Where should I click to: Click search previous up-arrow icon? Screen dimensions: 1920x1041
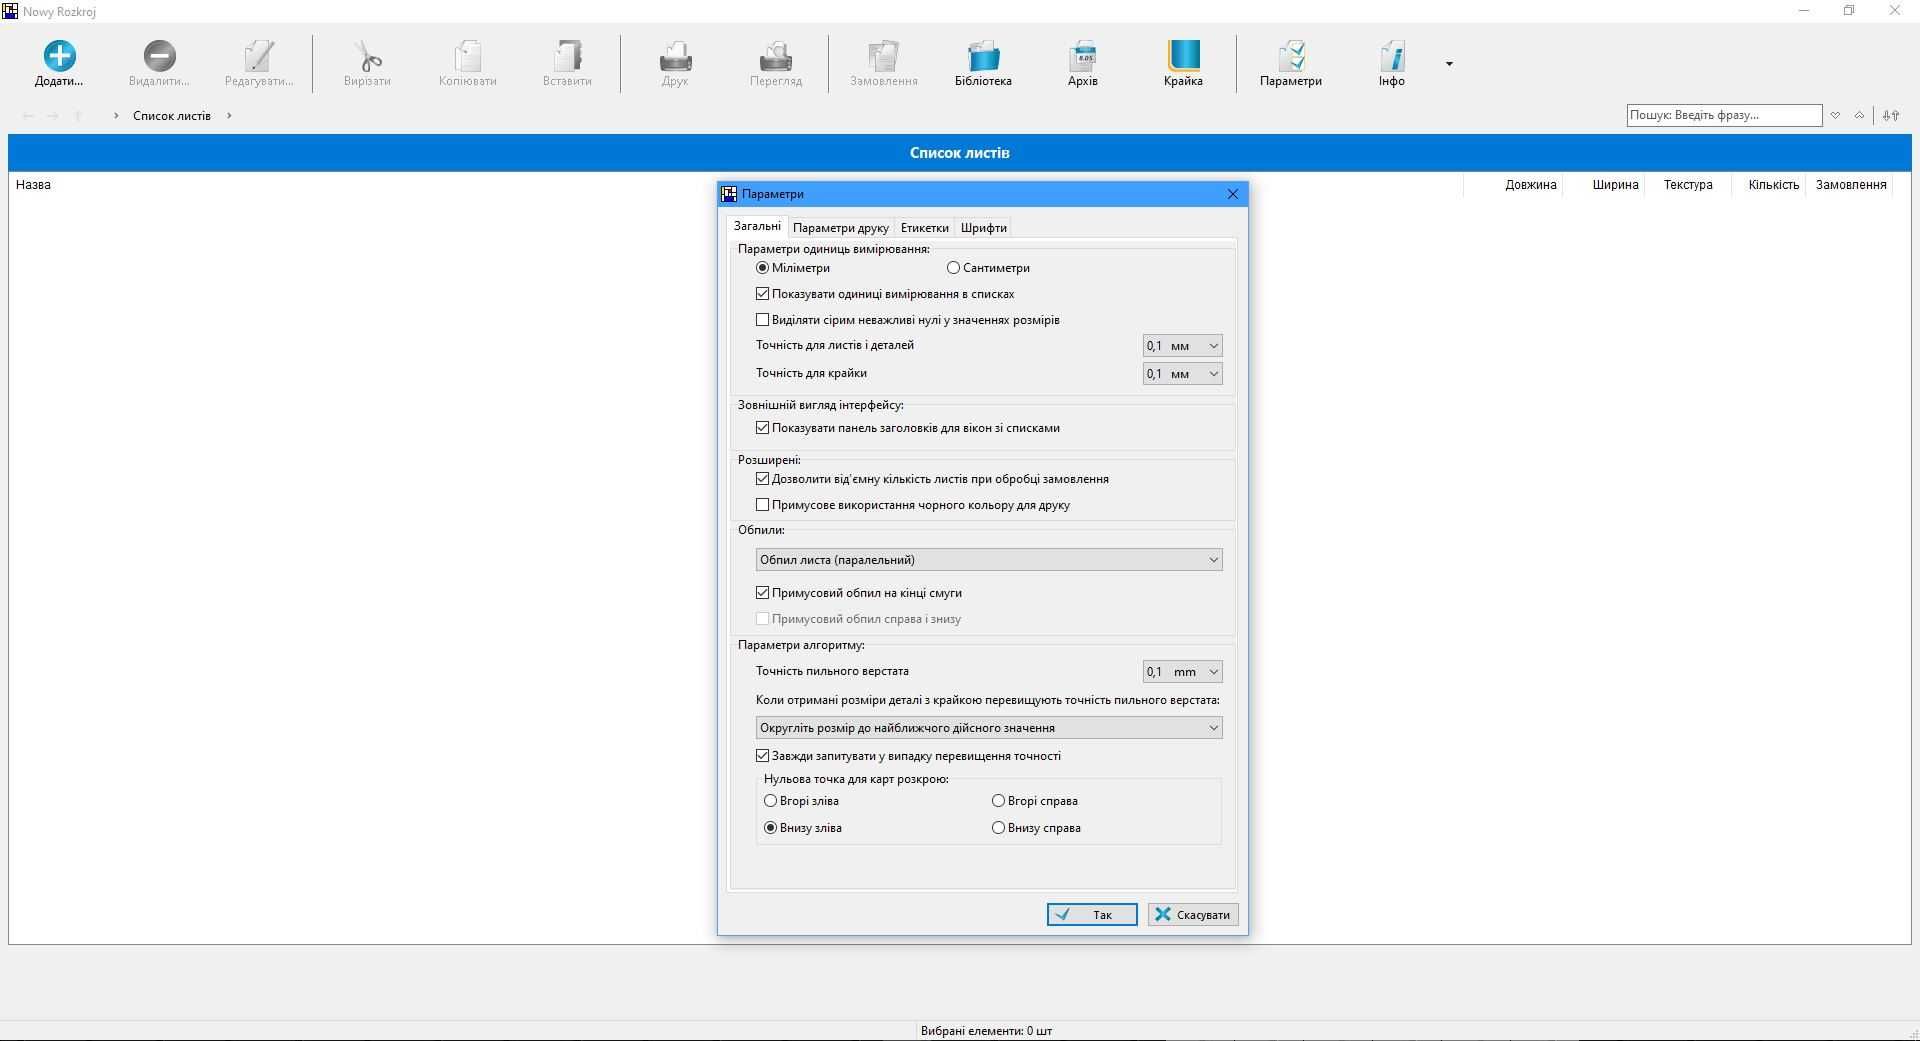(1859, 115)
